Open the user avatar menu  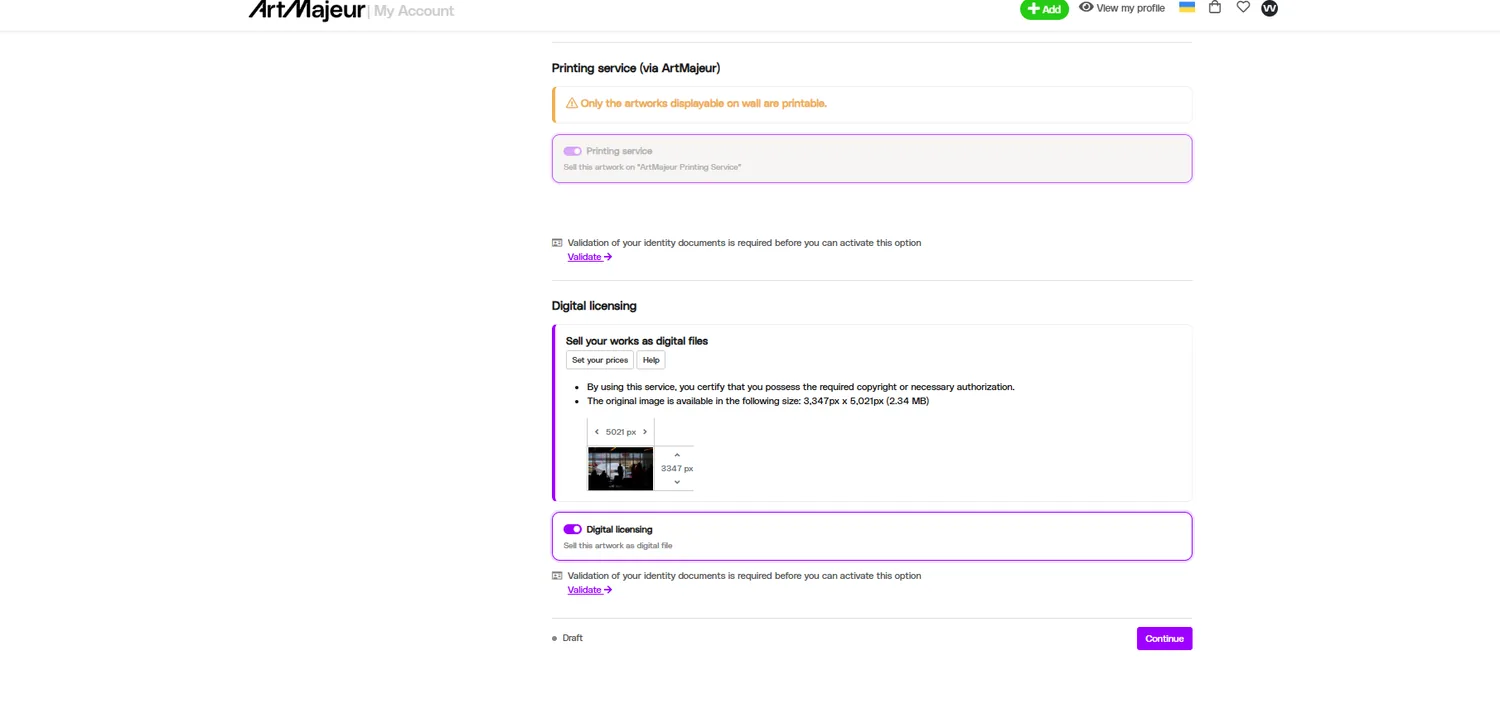tap(1270, 8)
